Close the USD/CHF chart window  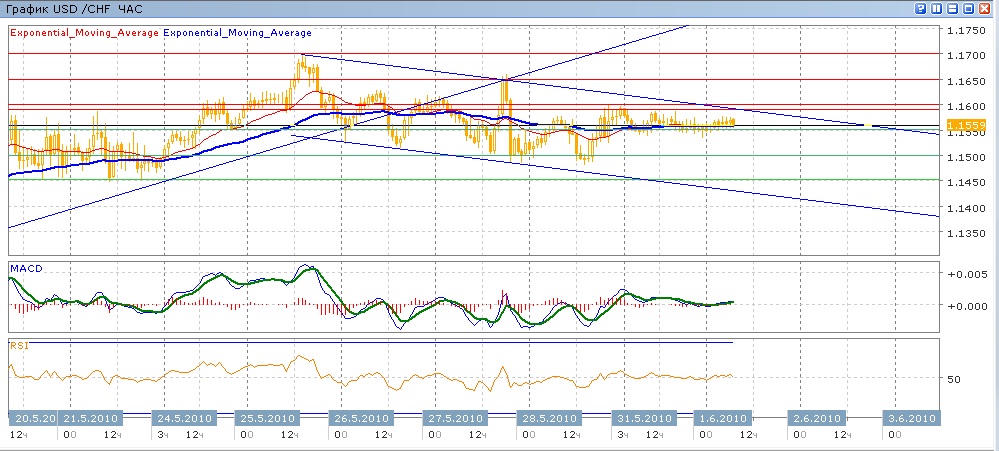(x=985, y=8)
